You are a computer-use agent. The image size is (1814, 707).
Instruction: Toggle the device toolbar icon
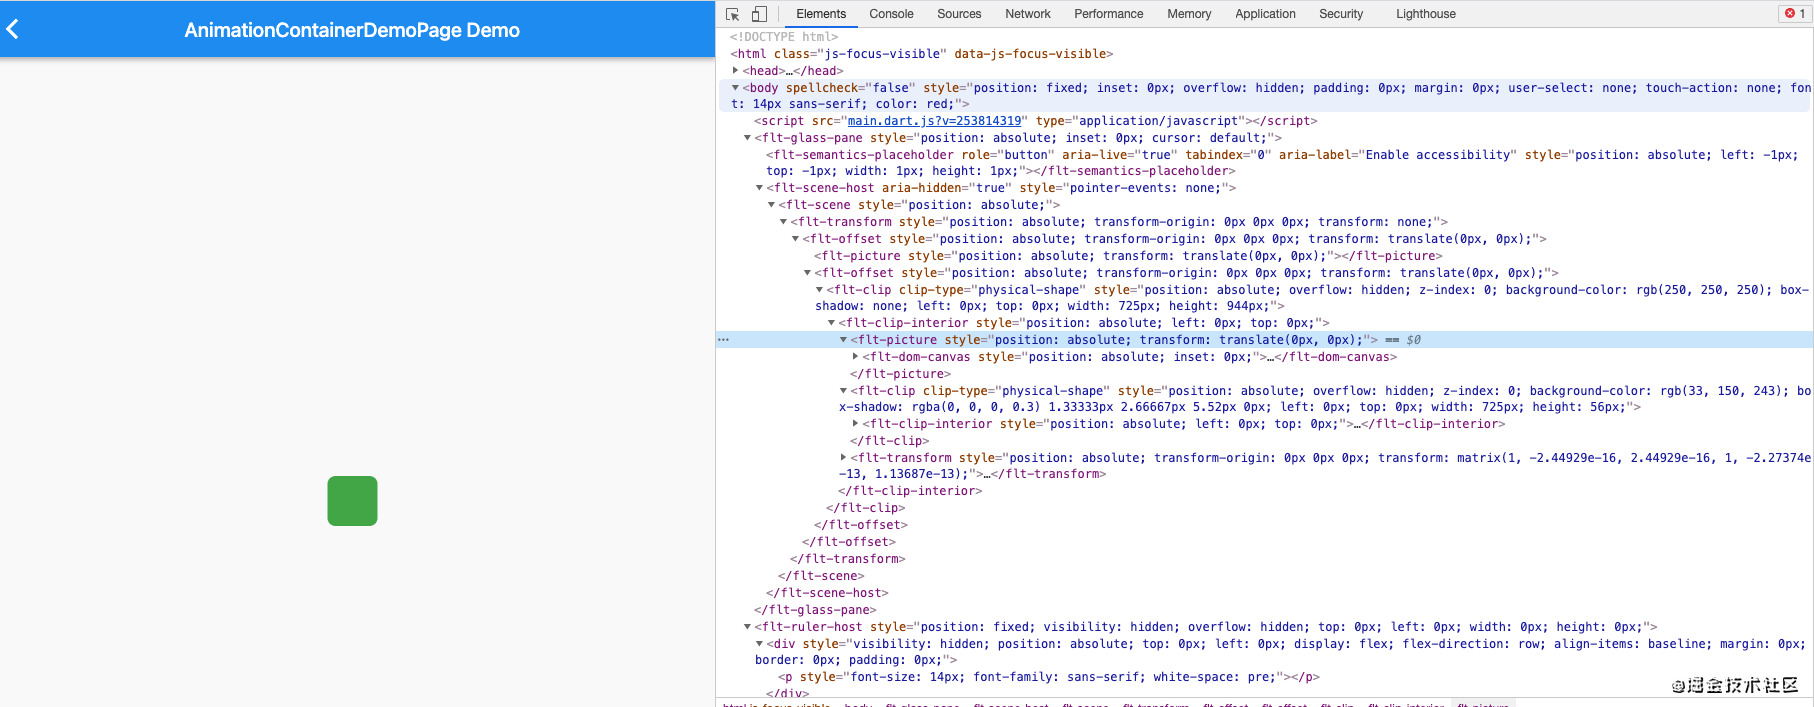point(759,14)
